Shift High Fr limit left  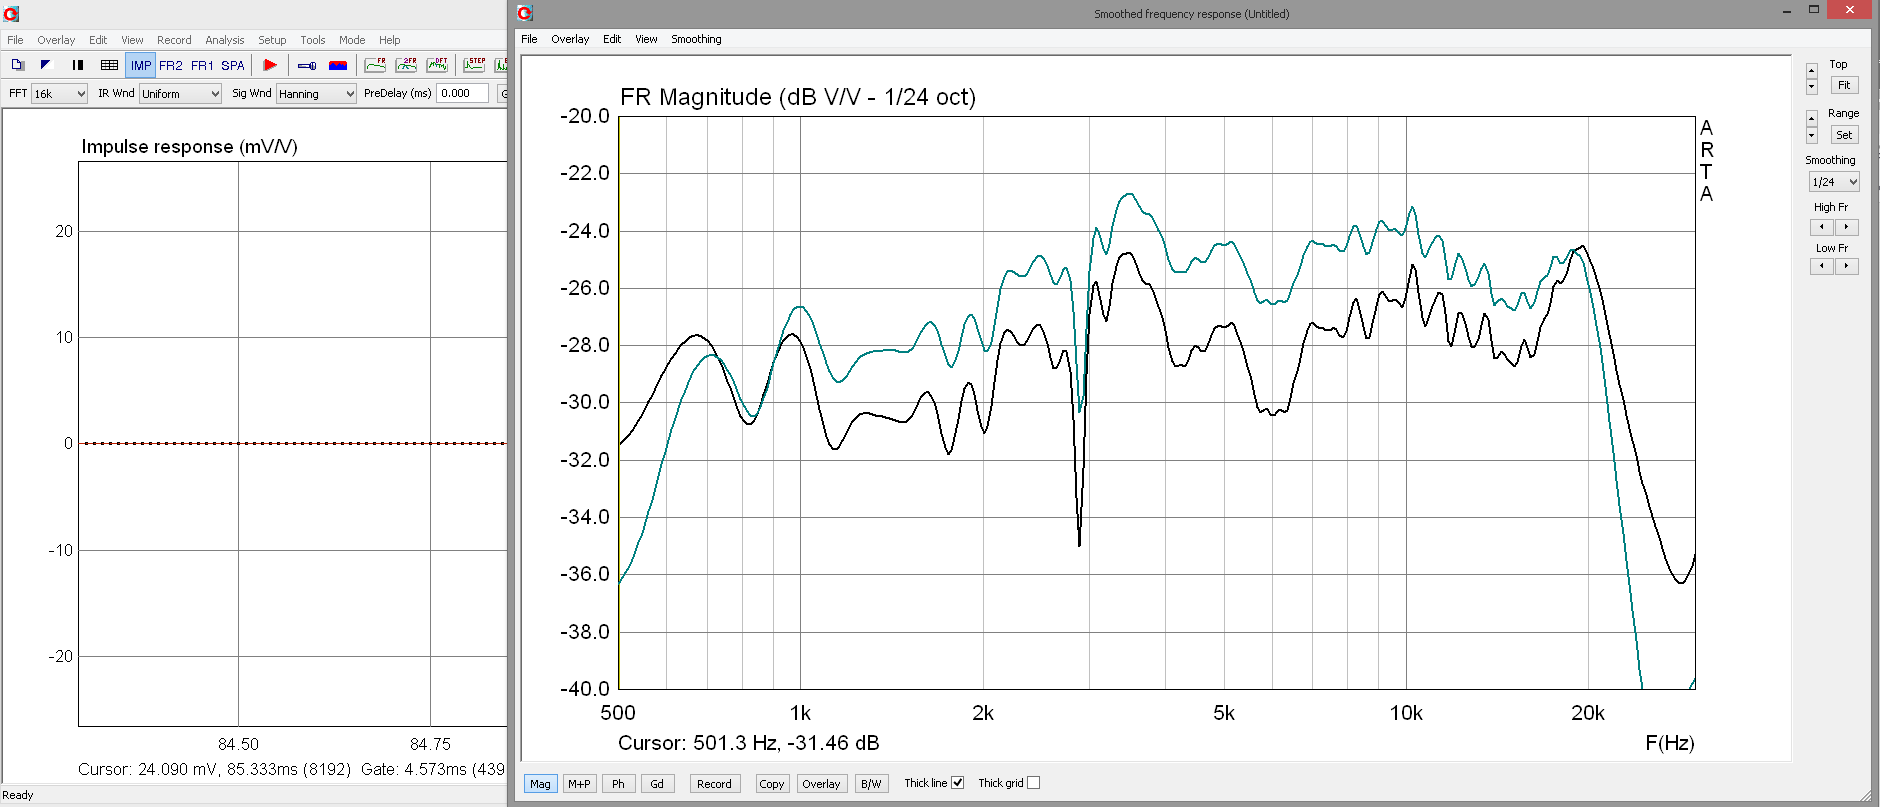click(1822, 227)
